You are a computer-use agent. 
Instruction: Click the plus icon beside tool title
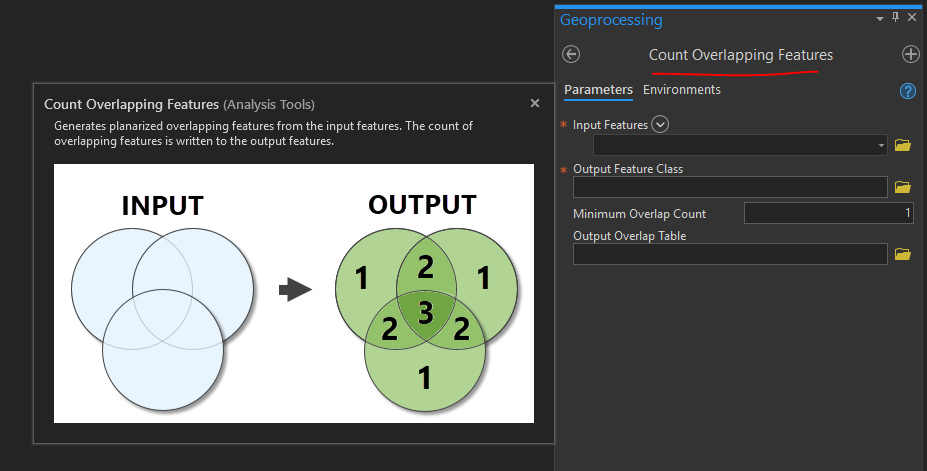click(910, 55)
